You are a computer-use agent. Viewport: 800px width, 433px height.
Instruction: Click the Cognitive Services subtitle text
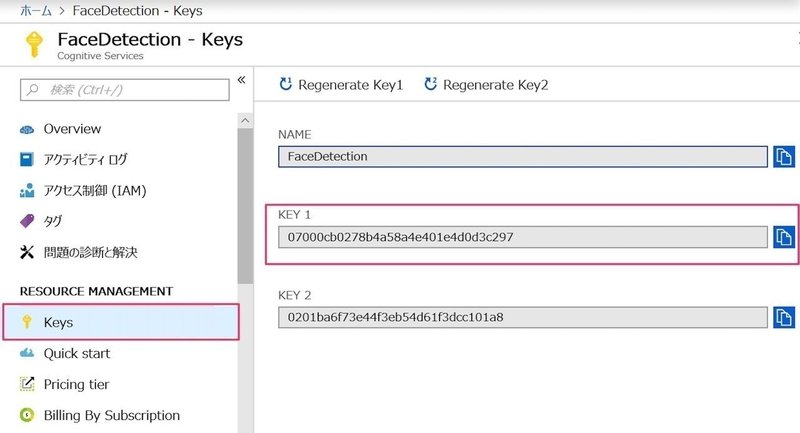pyautogui.click(x=100, y=56)
